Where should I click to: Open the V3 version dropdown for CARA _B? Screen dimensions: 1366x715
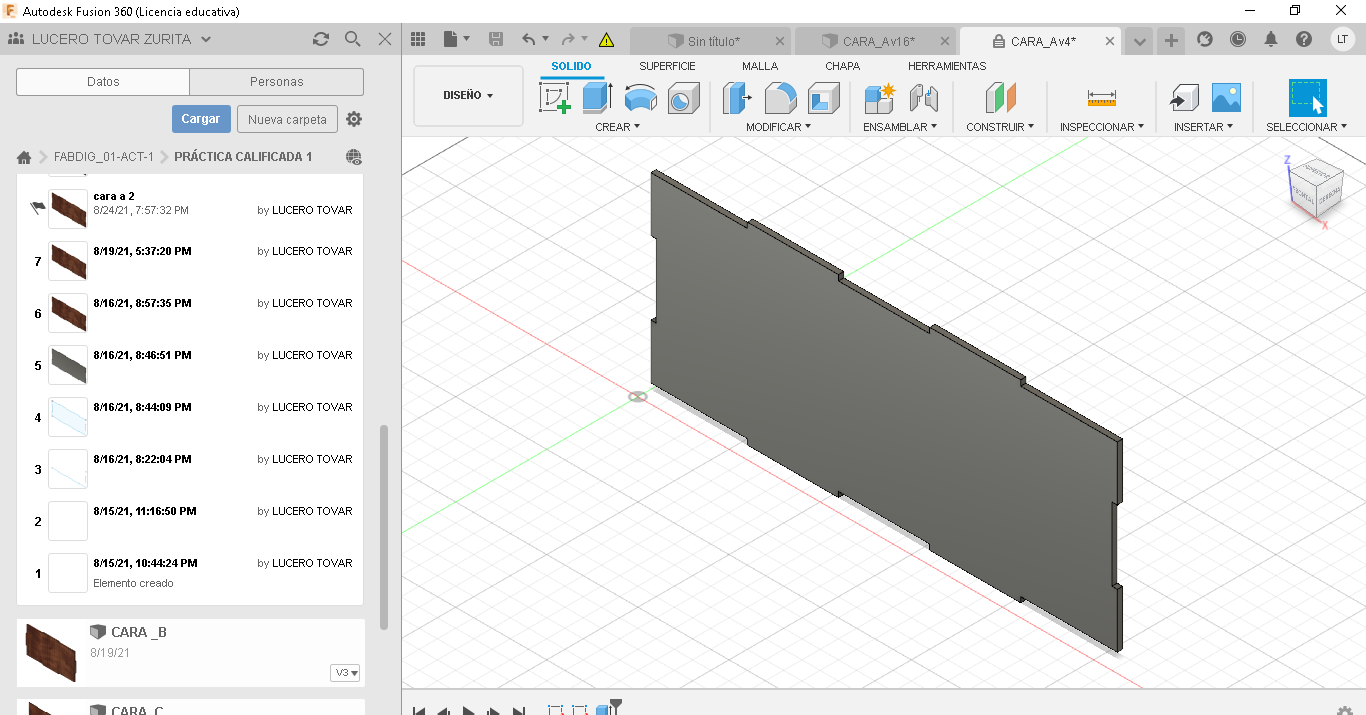point(345,673)
